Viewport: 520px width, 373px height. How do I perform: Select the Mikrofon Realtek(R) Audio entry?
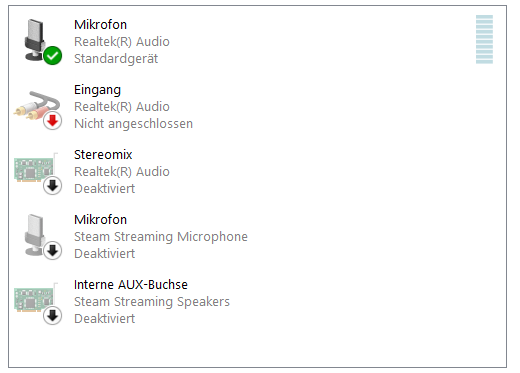tap(257, 42)
